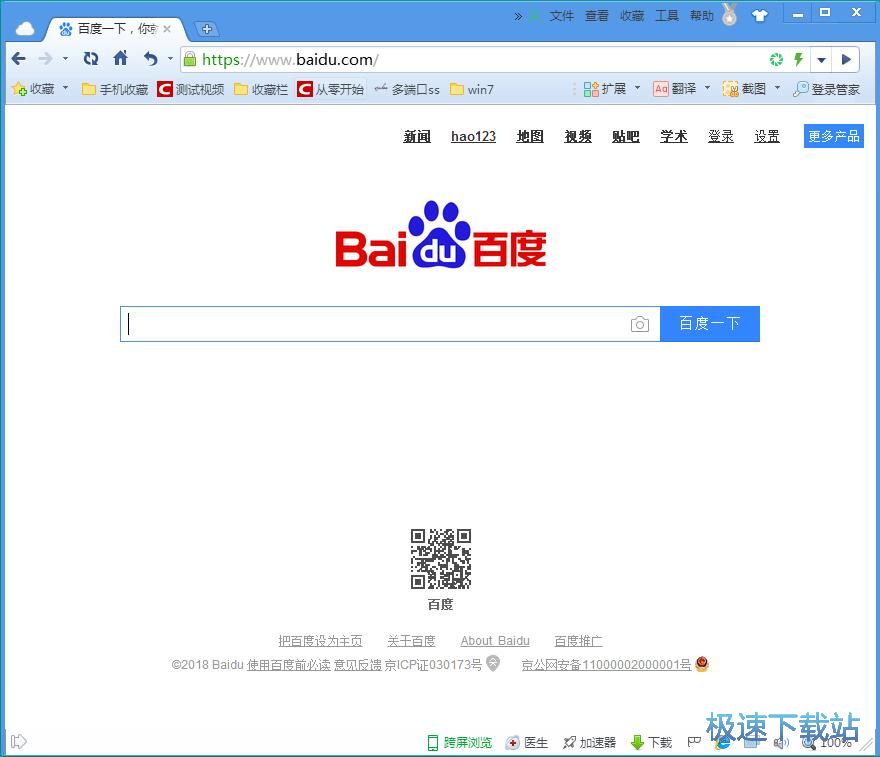Image resolution: width=880 pixels, height=757 pixels.
Task: Click the 登录 login link
Action: (721, 136)
